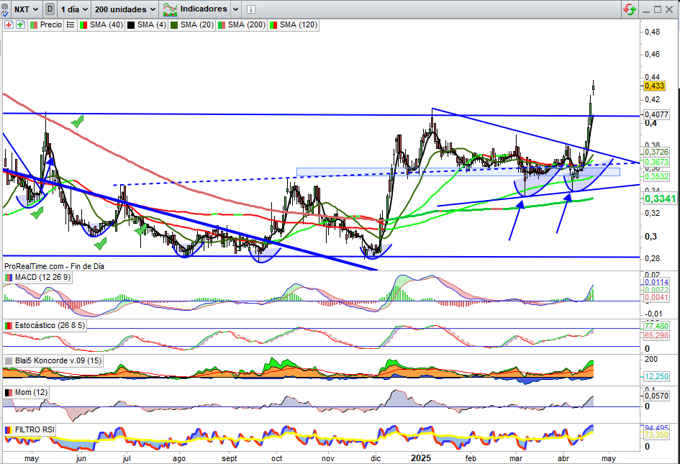Image resolution: width=680 pixels, height=464 pixels.
Task: Click the daily timeframe D button
Action: click(50, 9)
